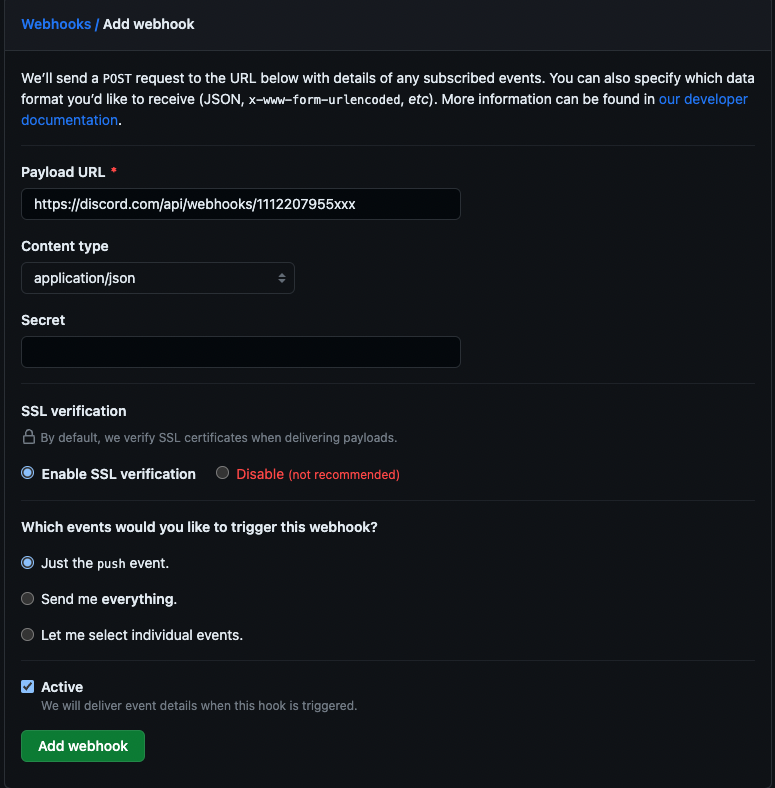This screenshot has width=775, height=788.
Task: Choose Just the push event
Action: pyautogui.click(x=28, y=563)
